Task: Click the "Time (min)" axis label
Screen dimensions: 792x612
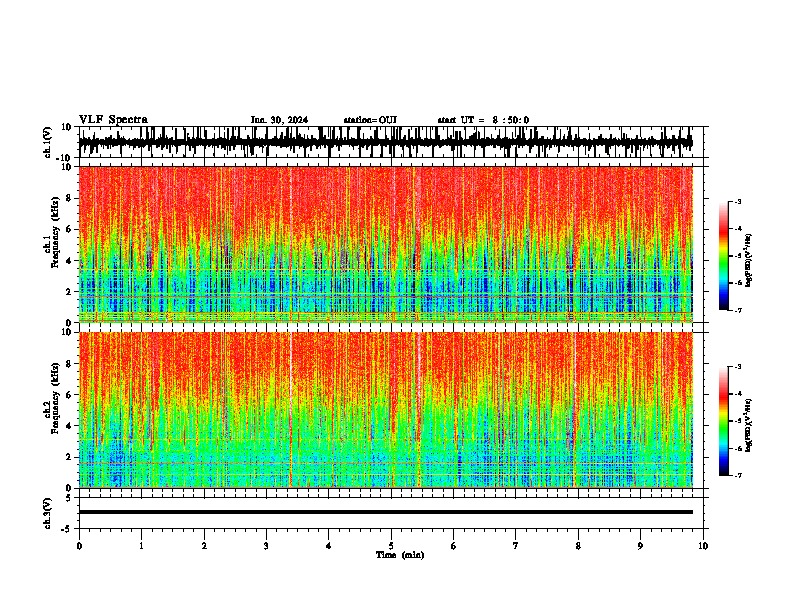Action: [400, 555]
